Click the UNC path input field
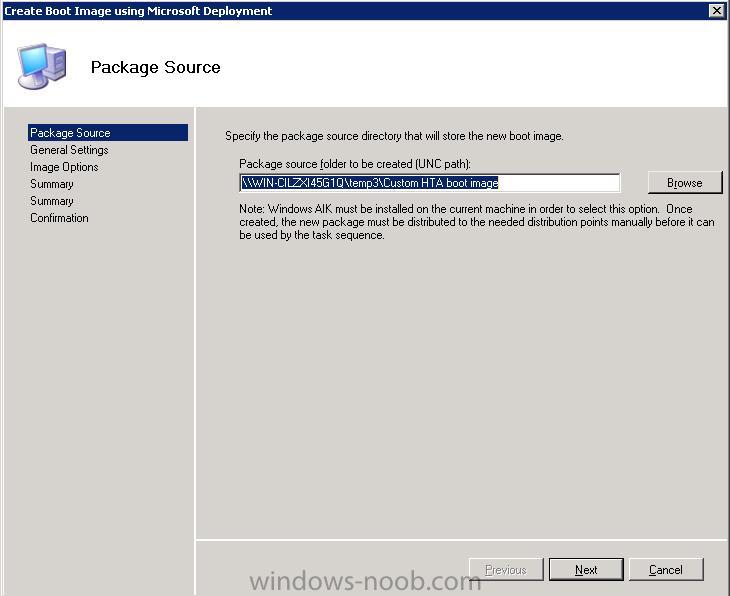Screen dimensions: 730x596 coord(429,183)
